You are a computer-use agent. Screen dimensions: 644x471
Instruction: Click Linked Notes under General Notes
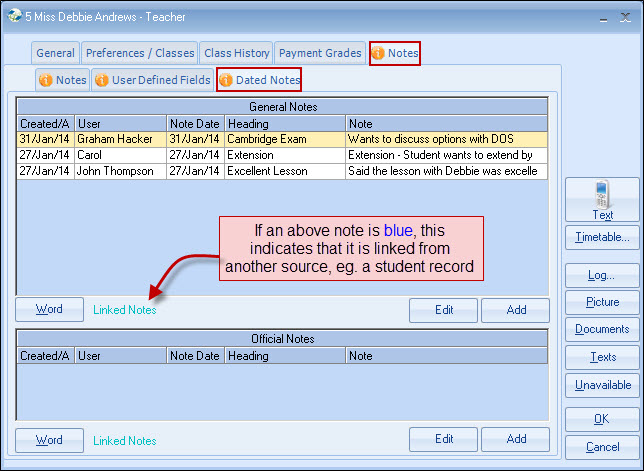pos(124,310)
